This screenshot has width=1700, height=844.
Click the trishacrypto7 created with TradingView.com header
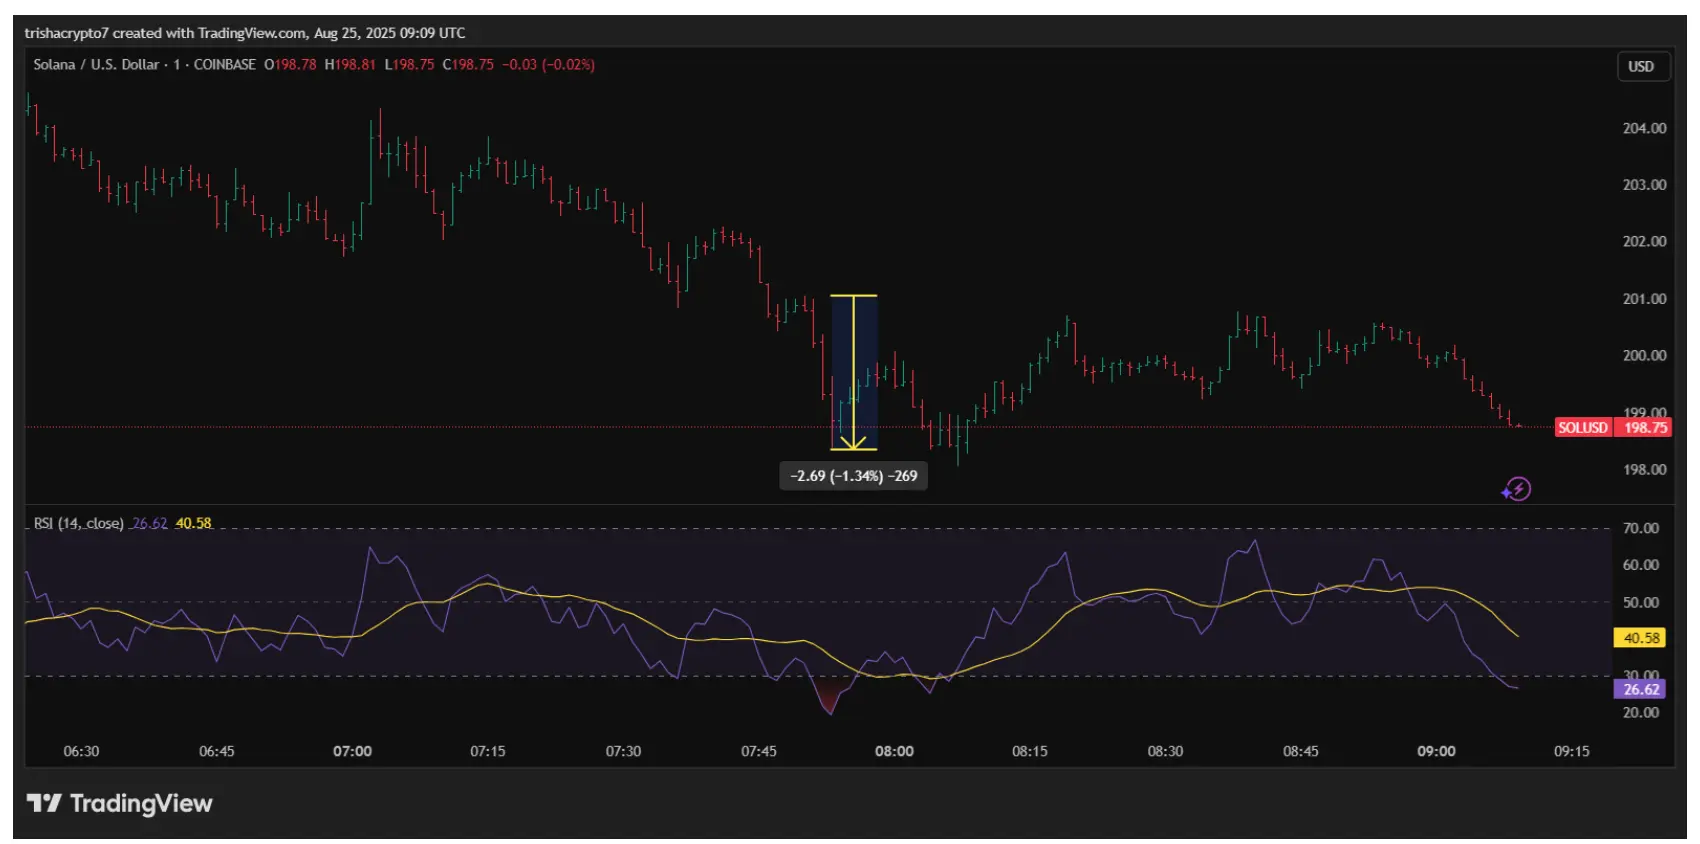[245, 33]
